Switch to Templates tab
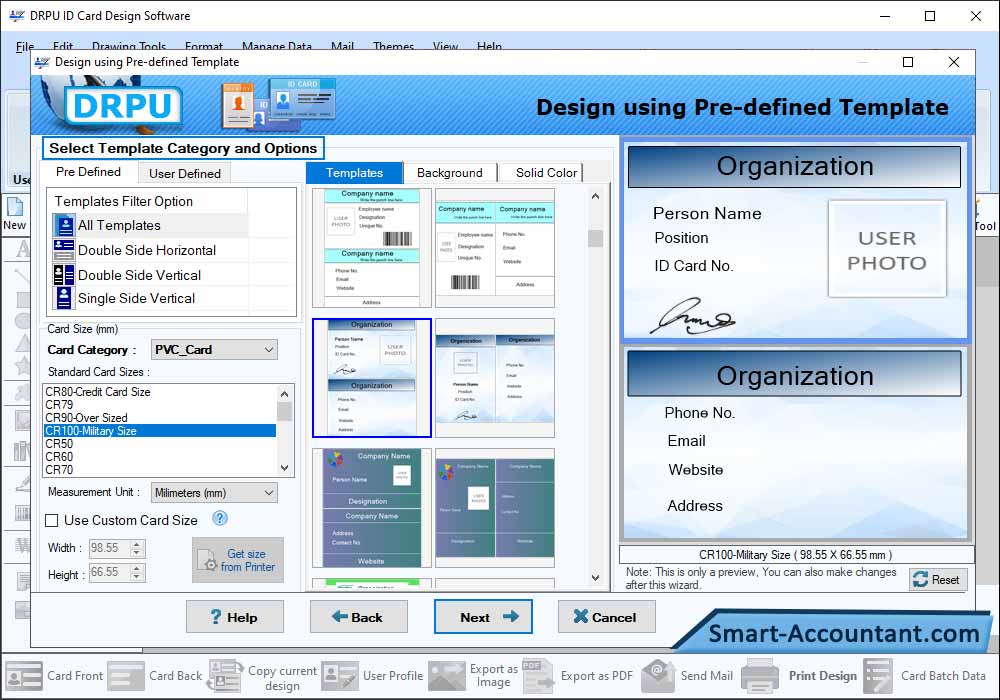Image resolution: width=1000 pixels, height=700 pixels. 355,173
